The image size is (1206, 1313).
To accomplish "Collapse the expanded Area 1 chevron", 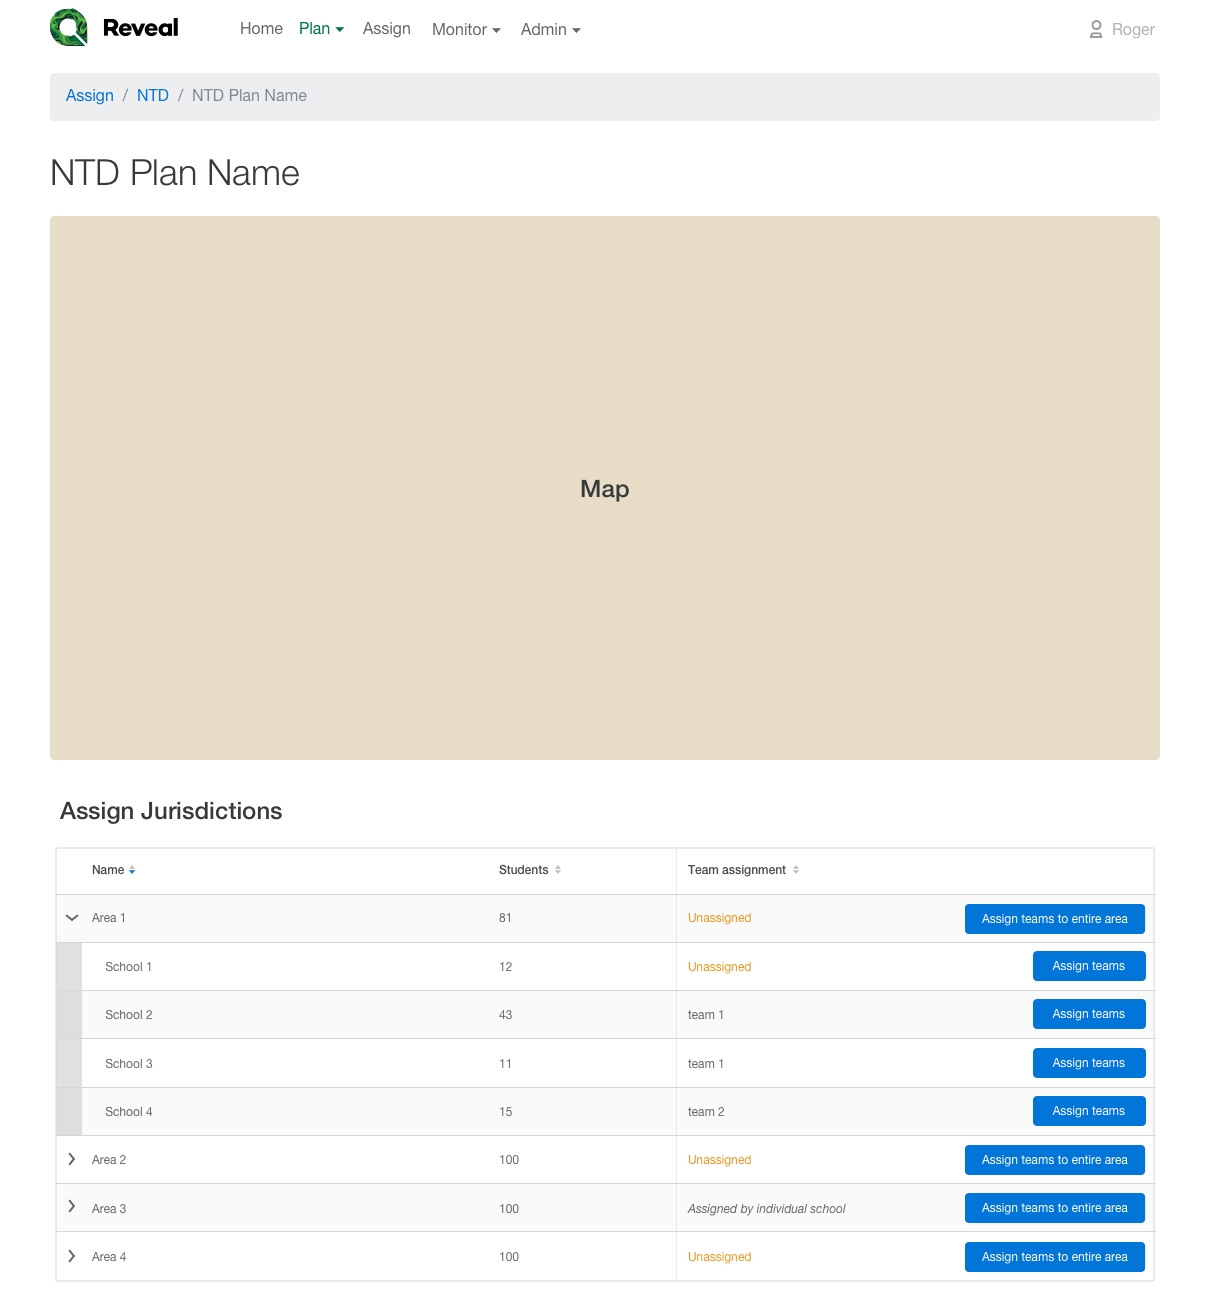I will (71, 917).
